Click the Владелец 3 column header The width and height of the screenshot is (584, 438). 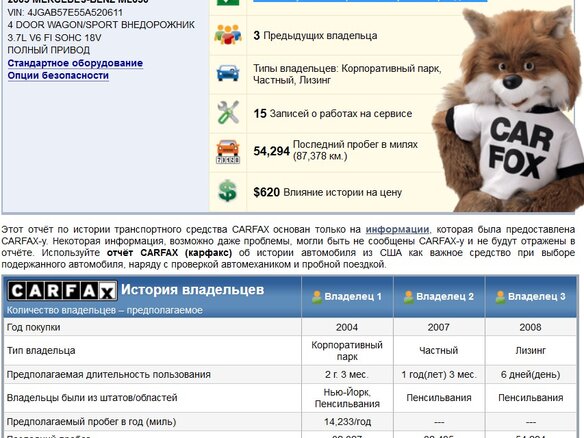531,297
